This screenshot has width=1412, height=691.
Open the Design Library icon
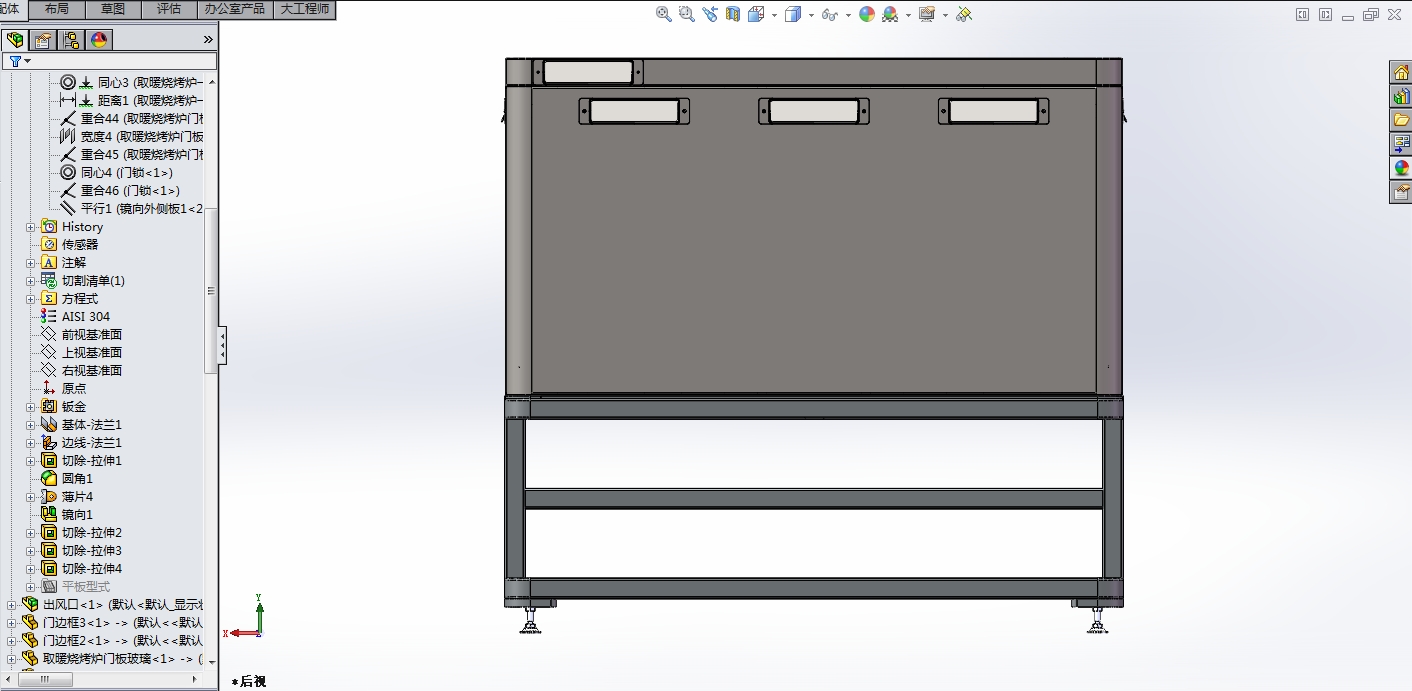click(1401, 96)
